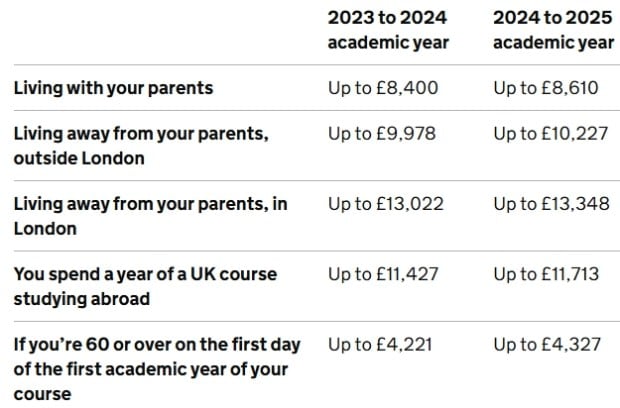This screenshot has width=620, height=408.
Task: Click the 2023 to 2024 academic year header
Action: [388, 31]
